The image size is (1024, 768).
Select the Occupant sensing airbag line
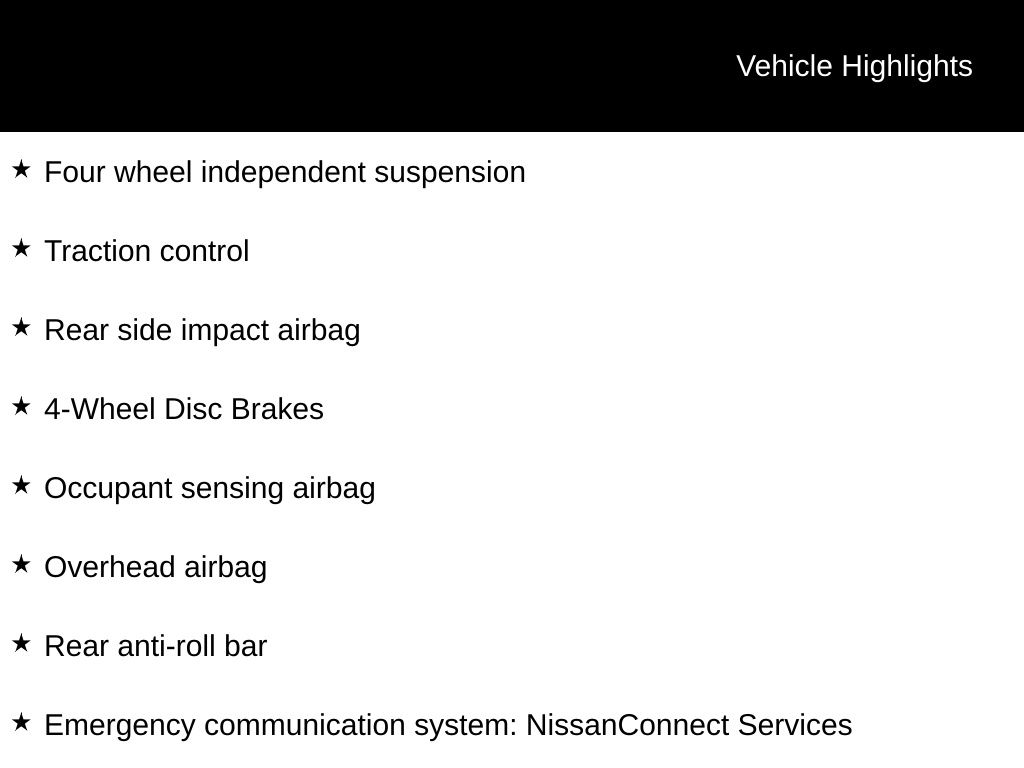pyautogui.click(x=210, y=488)
